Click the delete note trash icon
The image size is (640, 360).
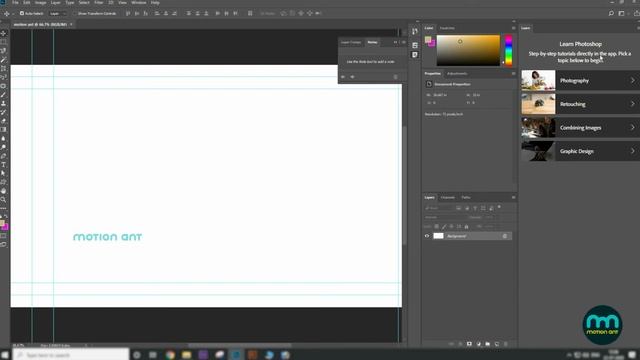395,77
